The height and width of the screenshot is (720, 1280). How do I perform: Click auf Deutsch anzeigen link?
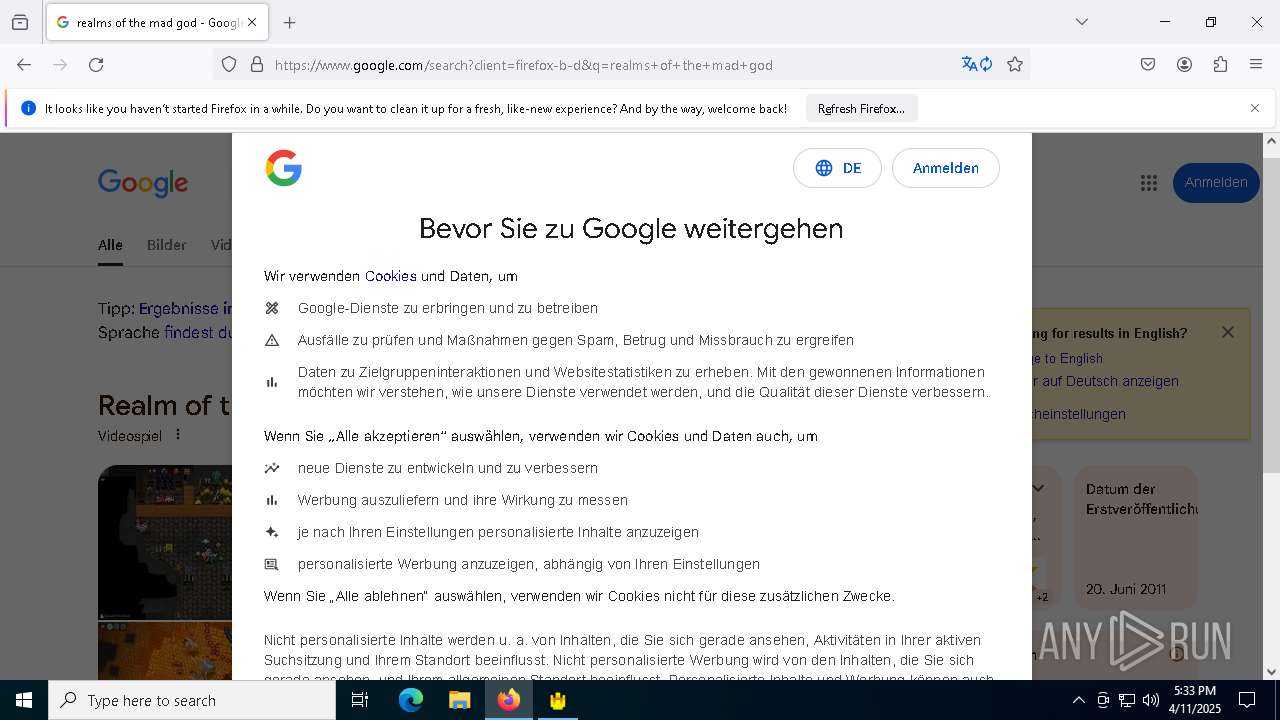pyautogui.click(x=1105, y=381)
